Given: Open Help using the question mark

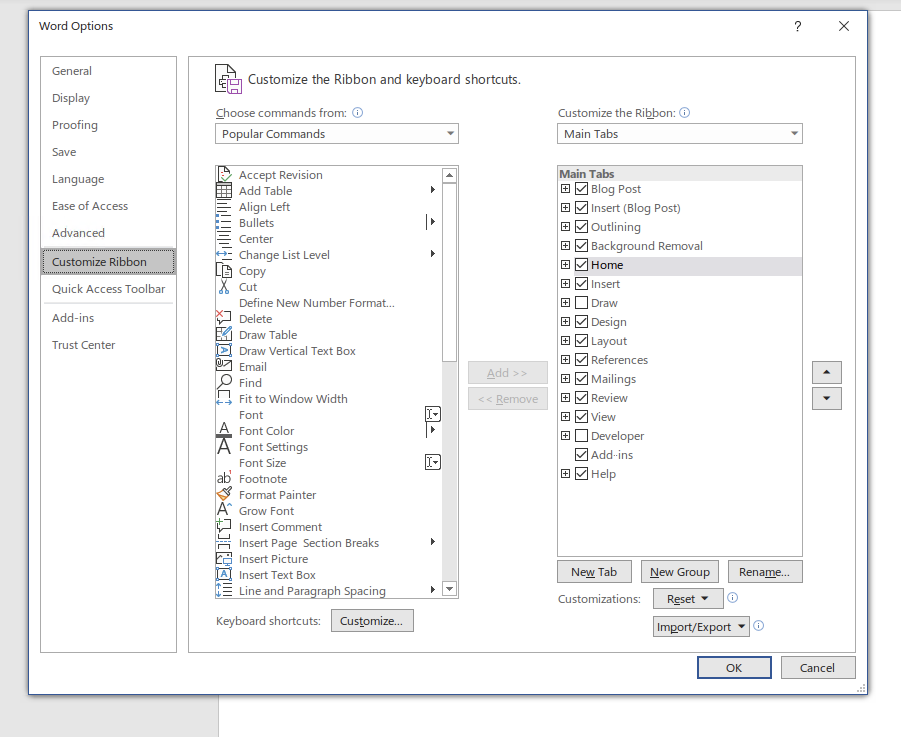Looking at the screenshot, I should click(798, 26).
